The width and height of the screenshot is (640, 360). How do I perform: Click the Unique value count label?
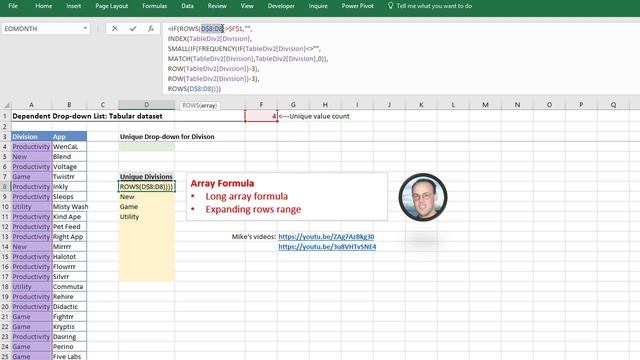tap(314, 116)
